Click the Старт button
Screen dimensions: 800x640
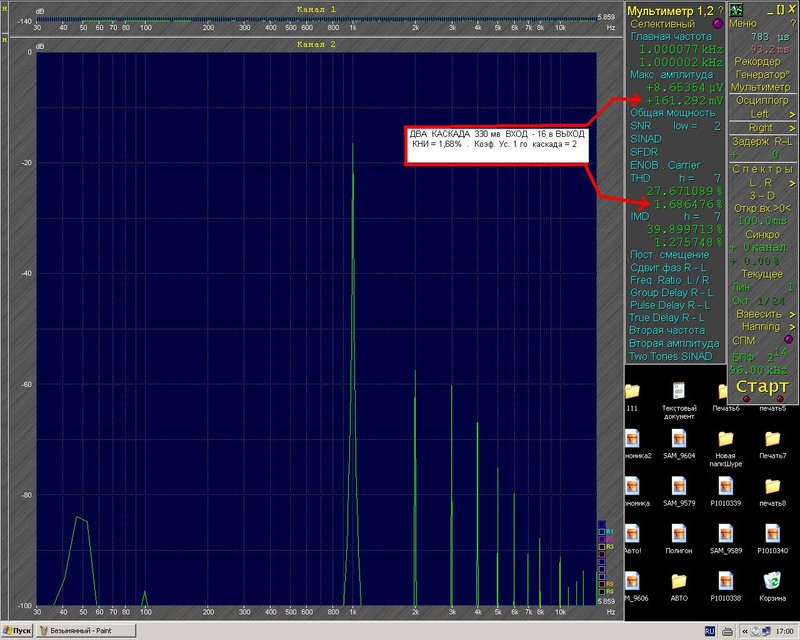tap(762, 387)
